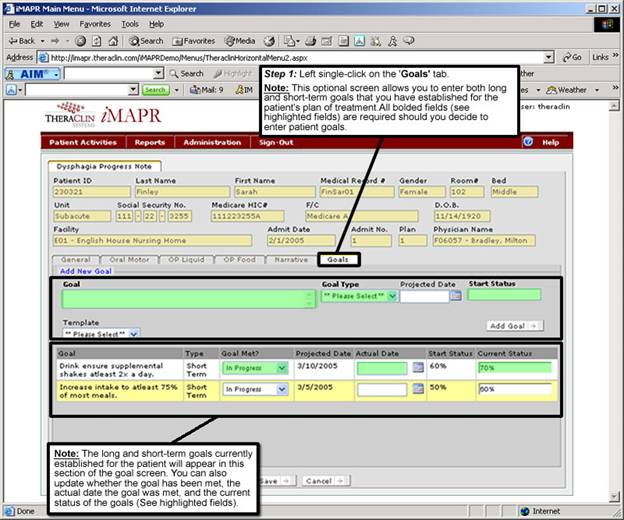The image size is (624, 520).
Task: Click the Current Status field showing 60%
Action: 515,389
